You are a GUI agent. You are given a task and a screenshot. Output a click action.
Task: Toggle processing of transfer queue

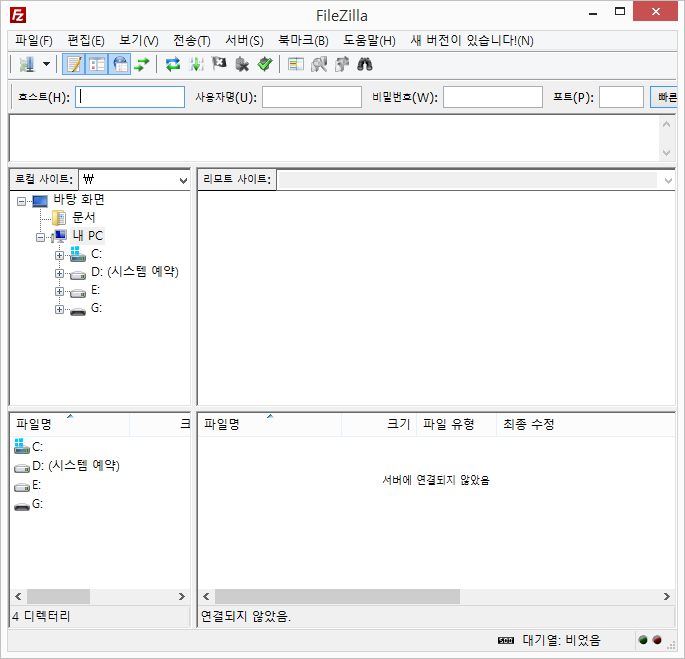[196, 65]
